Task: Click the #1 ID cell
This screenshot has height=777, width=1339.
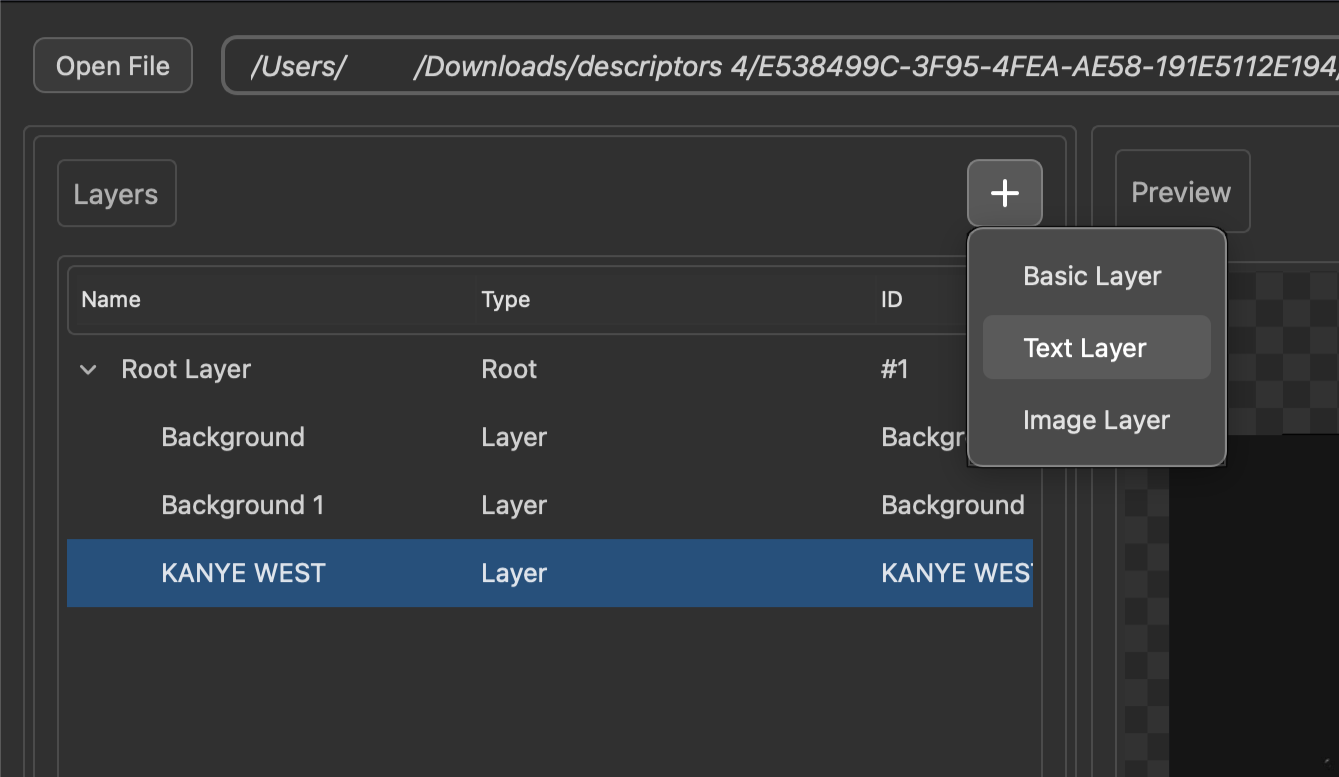Action: click(895, 370)
